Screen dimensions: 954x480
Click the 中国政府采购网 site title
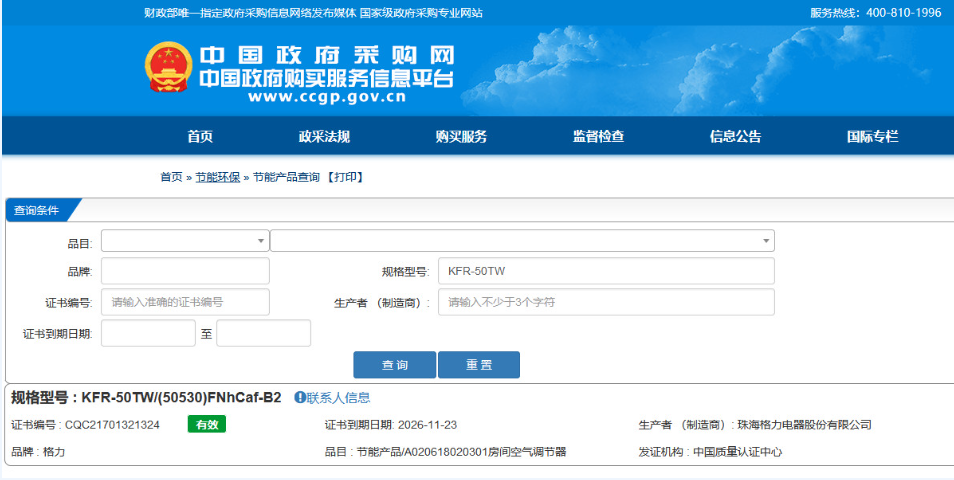point(327,55)
